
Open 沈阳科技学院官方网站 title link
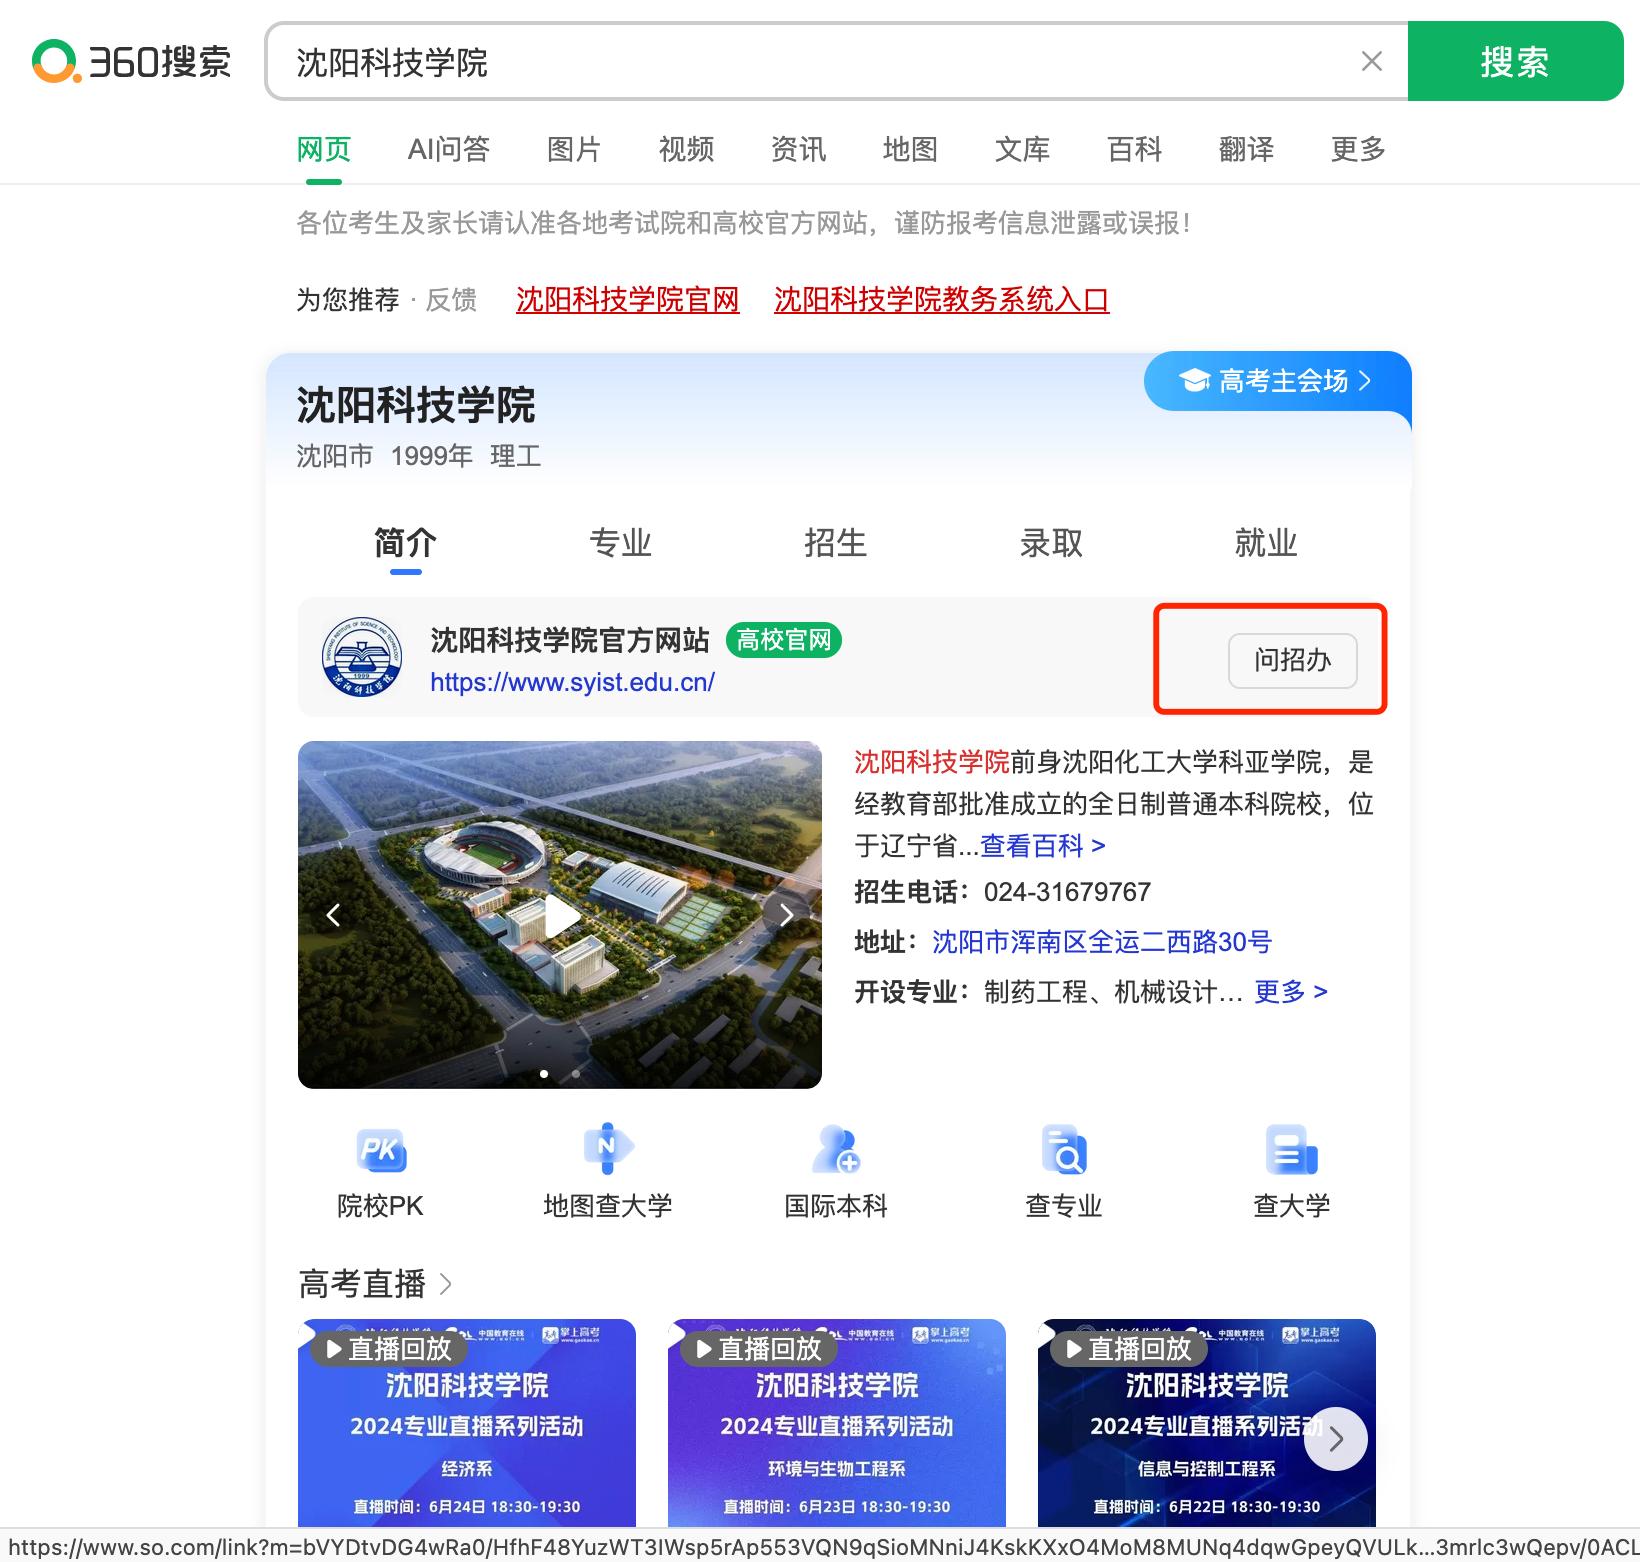pos(570,640)
